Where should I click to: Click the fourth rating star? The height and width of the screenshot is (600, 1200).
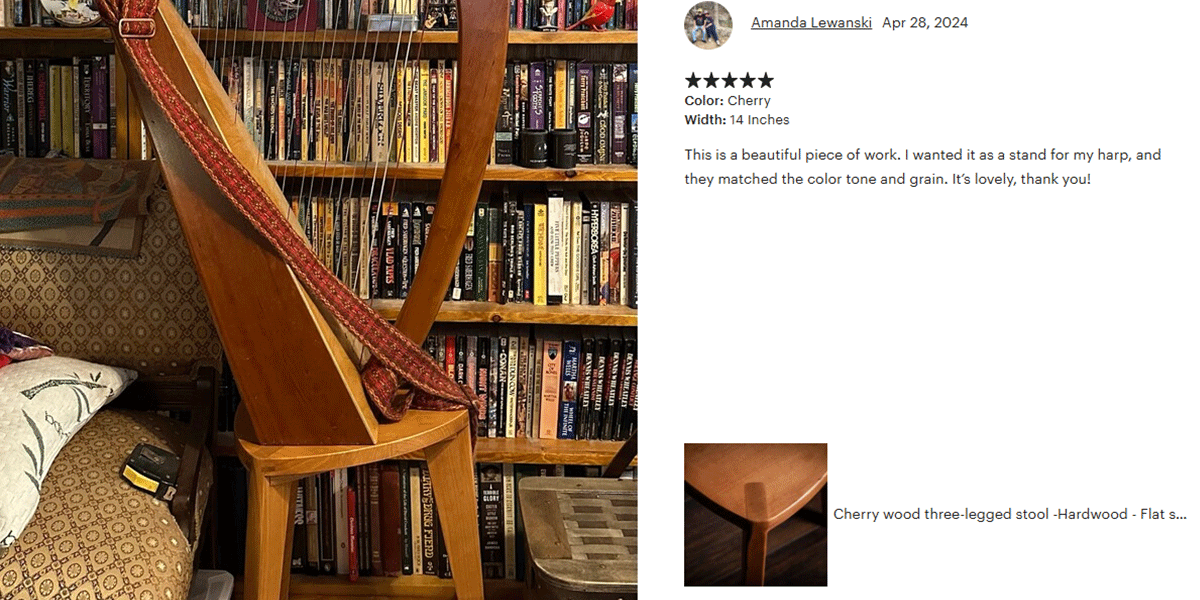click(747, 81)
